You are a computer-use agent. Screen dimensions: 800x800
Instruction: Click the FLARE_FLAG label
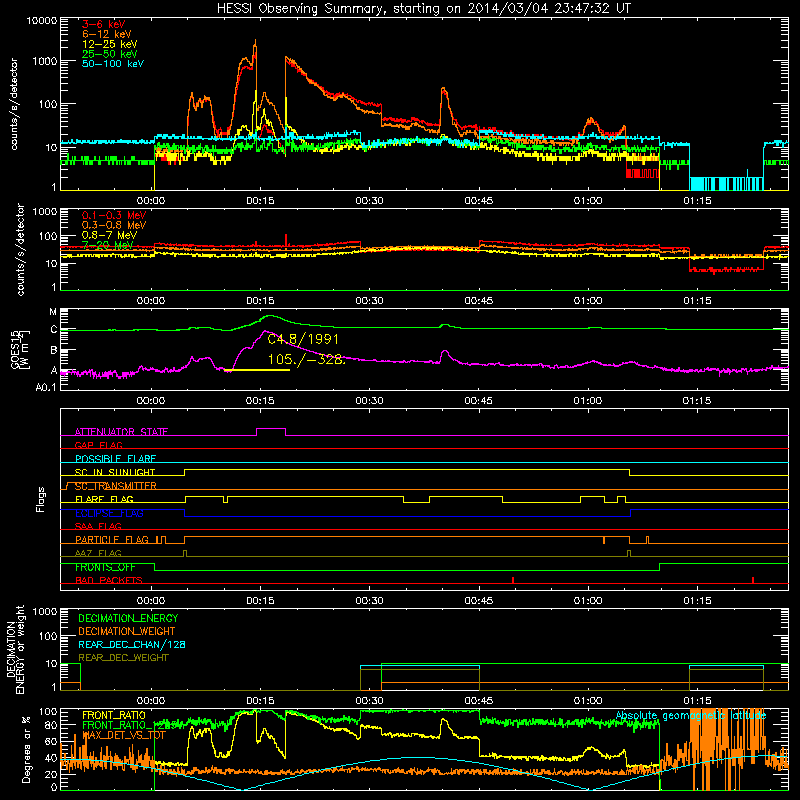[104, 499]
